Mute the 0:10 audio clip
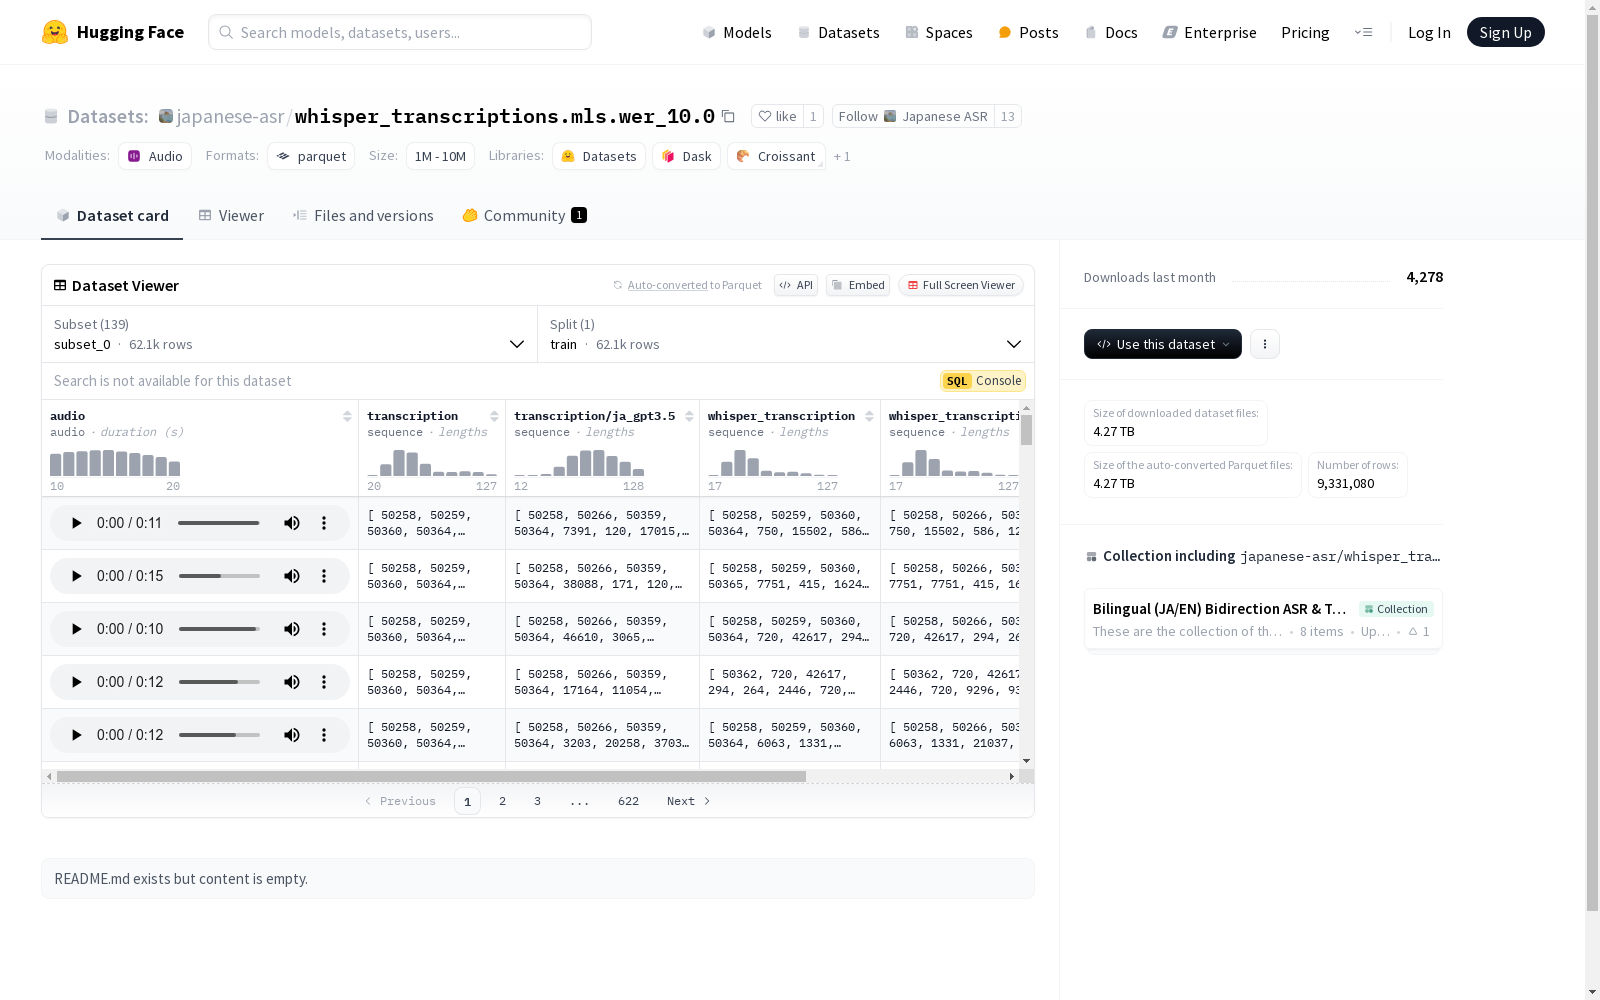Viewport: 1600px width, 1000px height. coord(292,629)
